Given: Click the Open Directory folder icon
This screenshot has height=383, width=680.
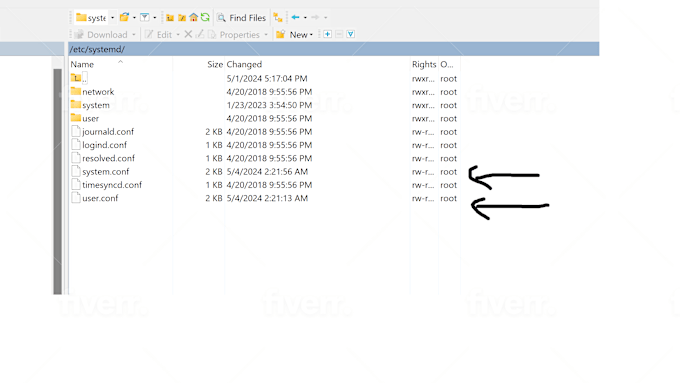Looking at the screenshot, I should [x=124, y=17].
